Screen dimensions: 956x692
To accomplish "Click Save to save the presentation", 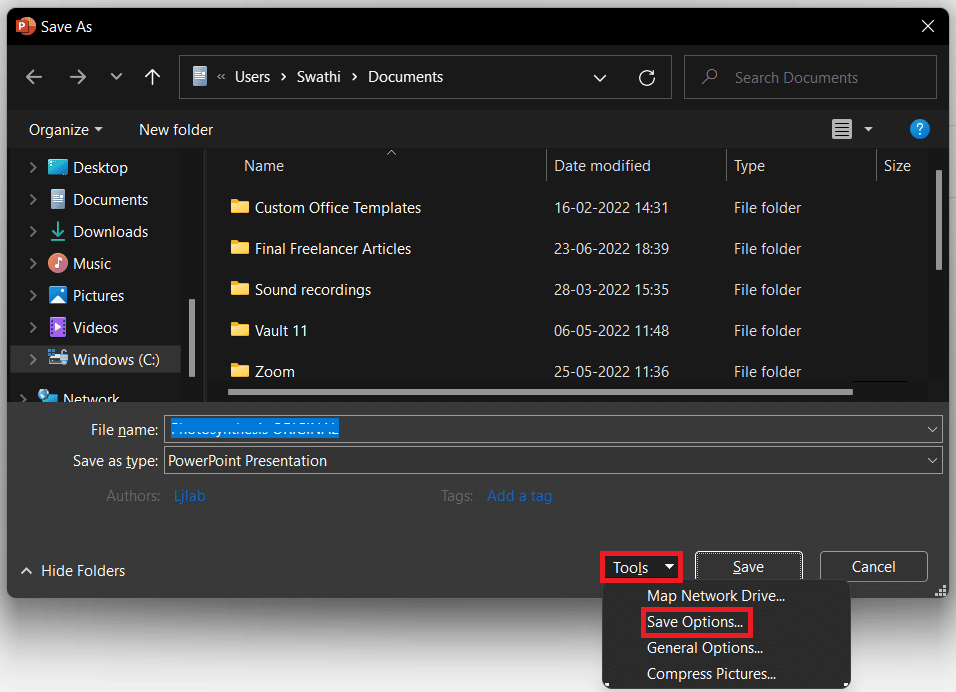I will [x=748, y=566].
